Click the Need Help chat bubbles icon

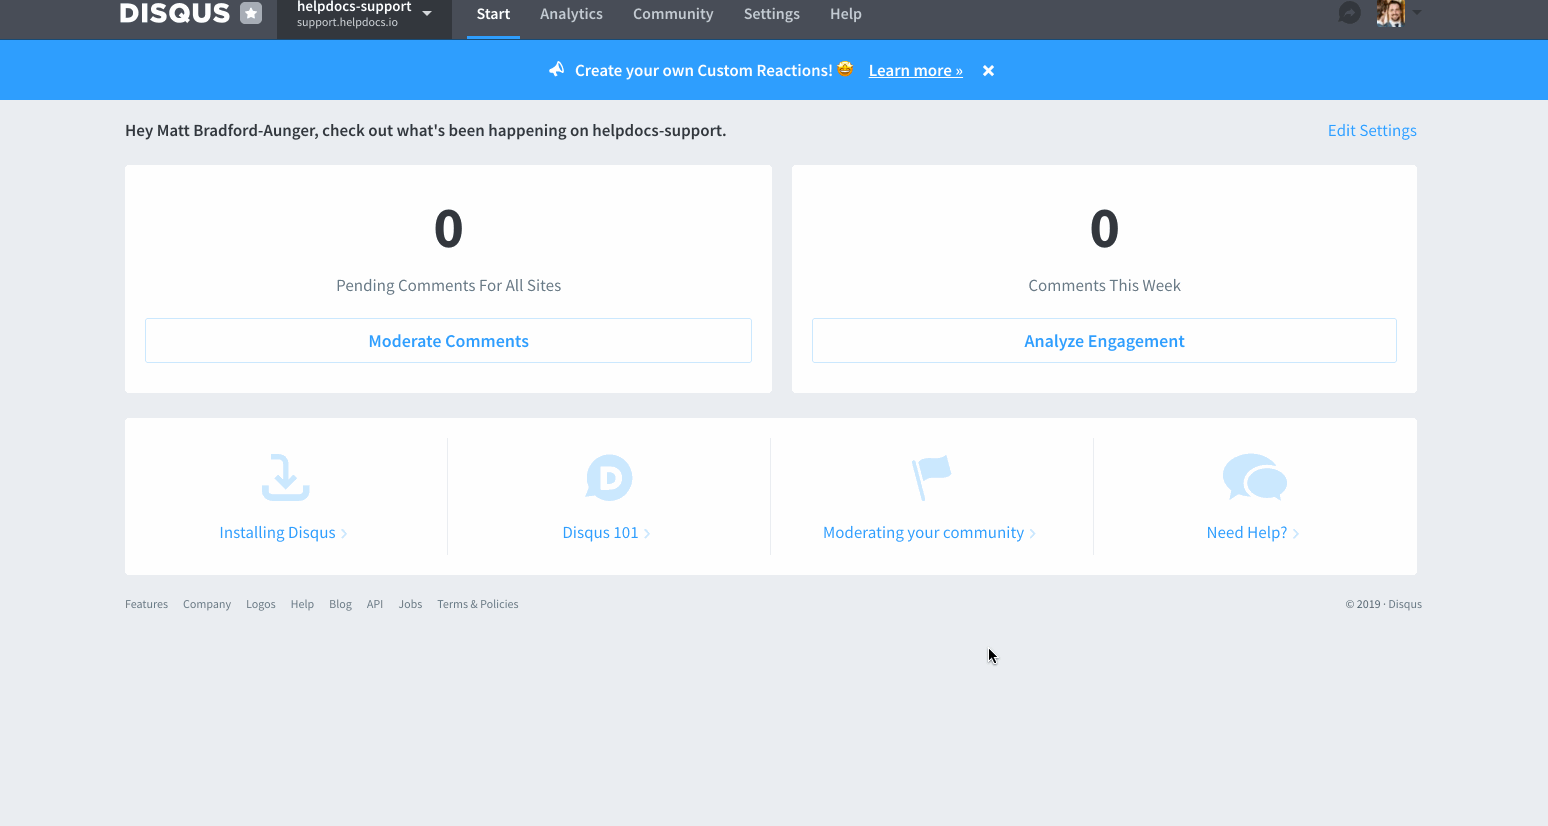point(1255,477)
